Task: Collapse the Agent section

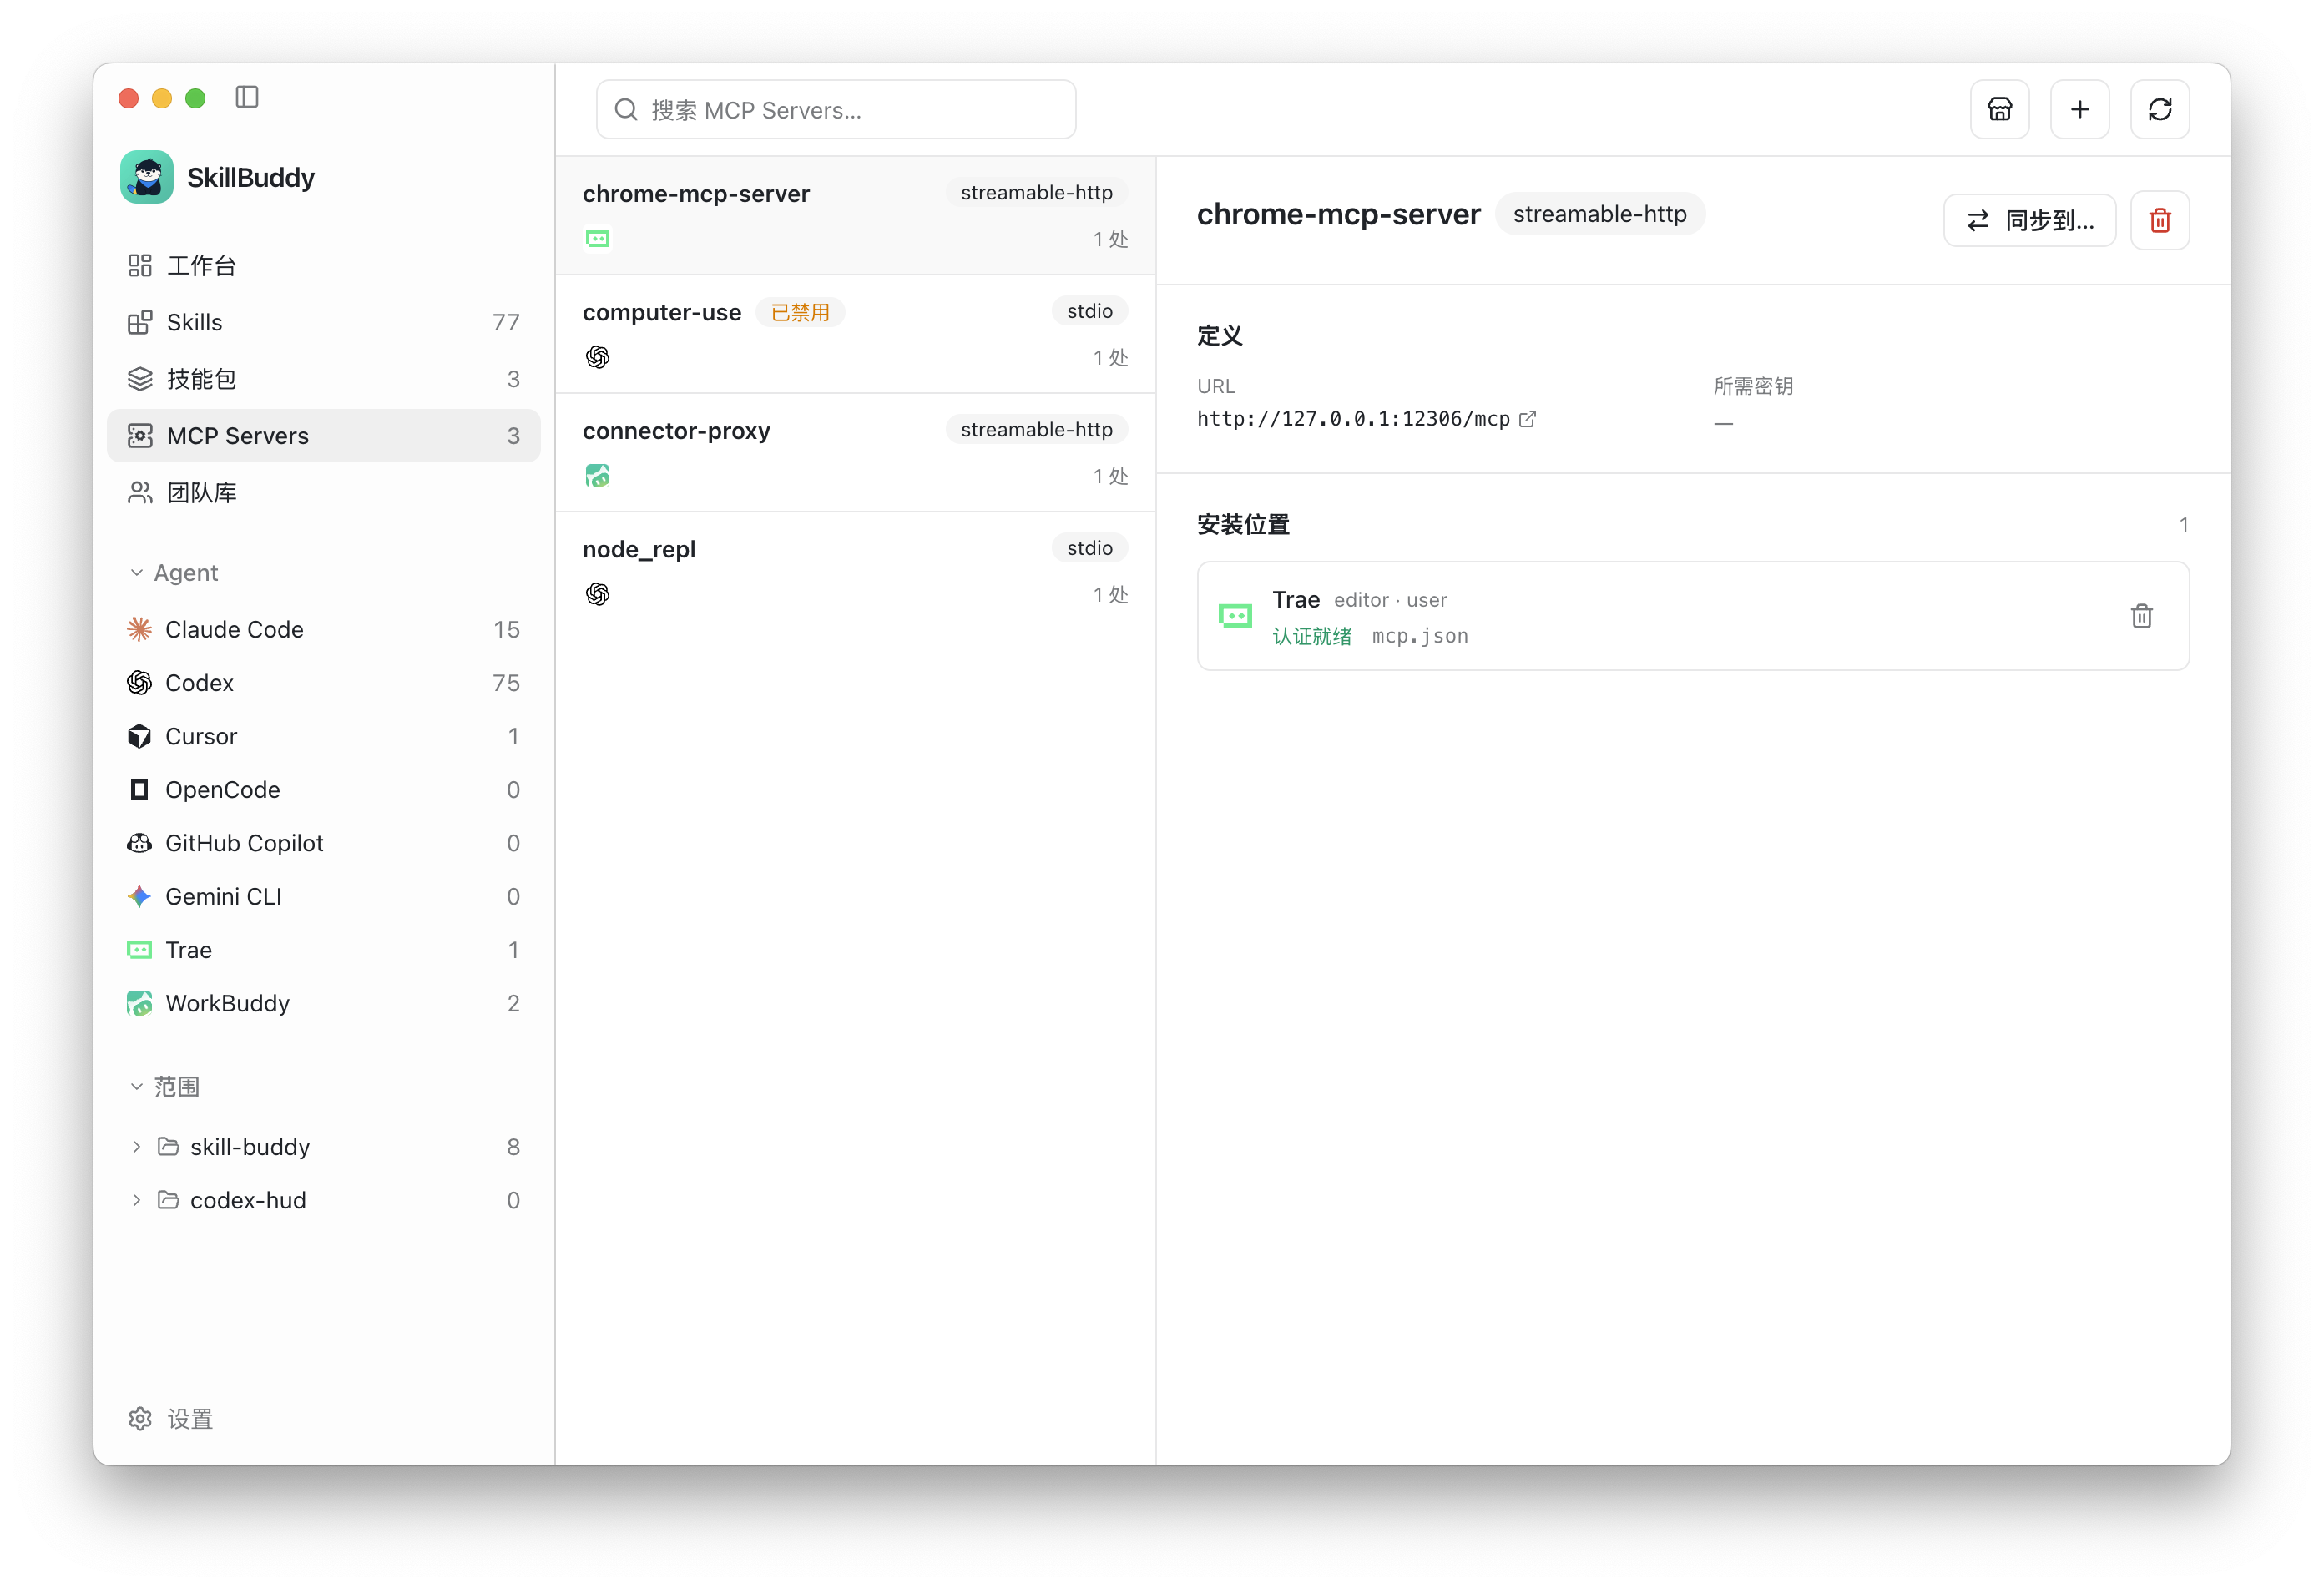Action: tap(137, 572)
